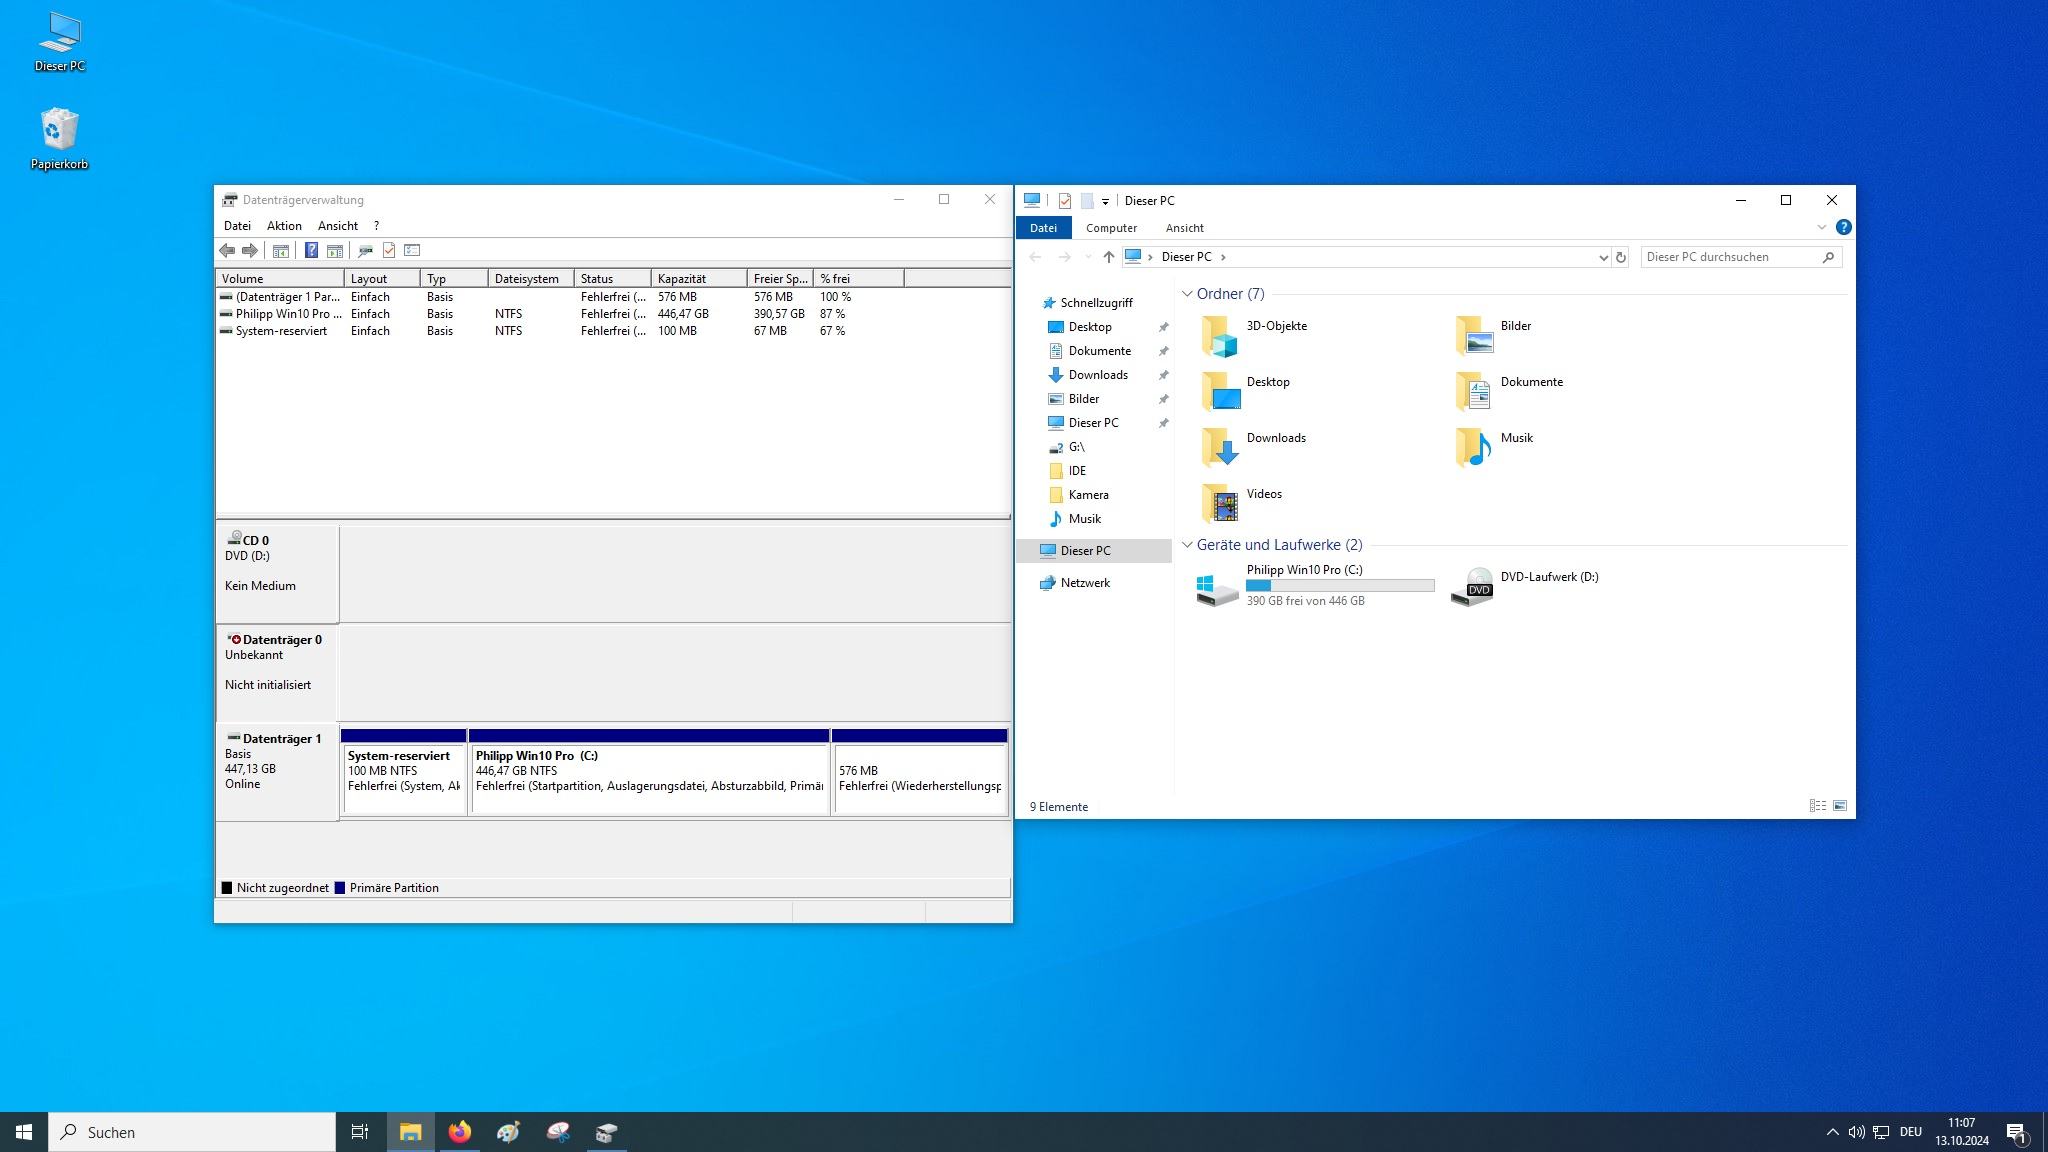Click the help icon in Datenträgerverwaltung toolbar
This screenshot has height=1152, width=2048.
(311, 250)
